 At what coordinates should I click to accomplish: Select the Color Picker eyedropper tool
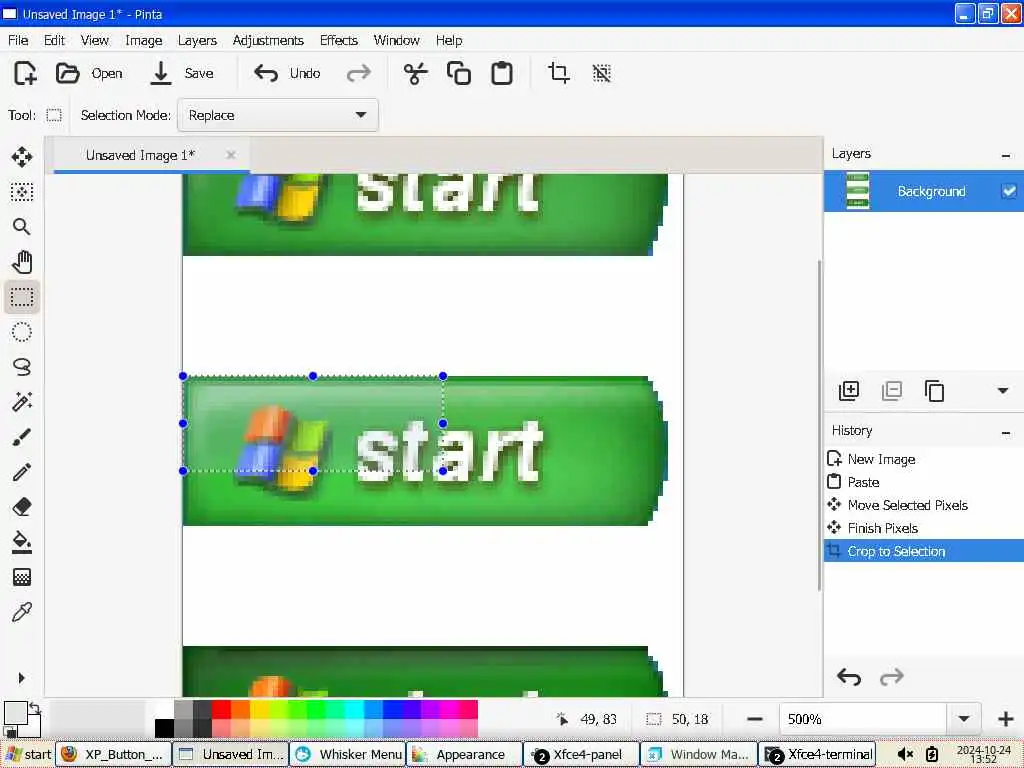[x=22, y=613]
